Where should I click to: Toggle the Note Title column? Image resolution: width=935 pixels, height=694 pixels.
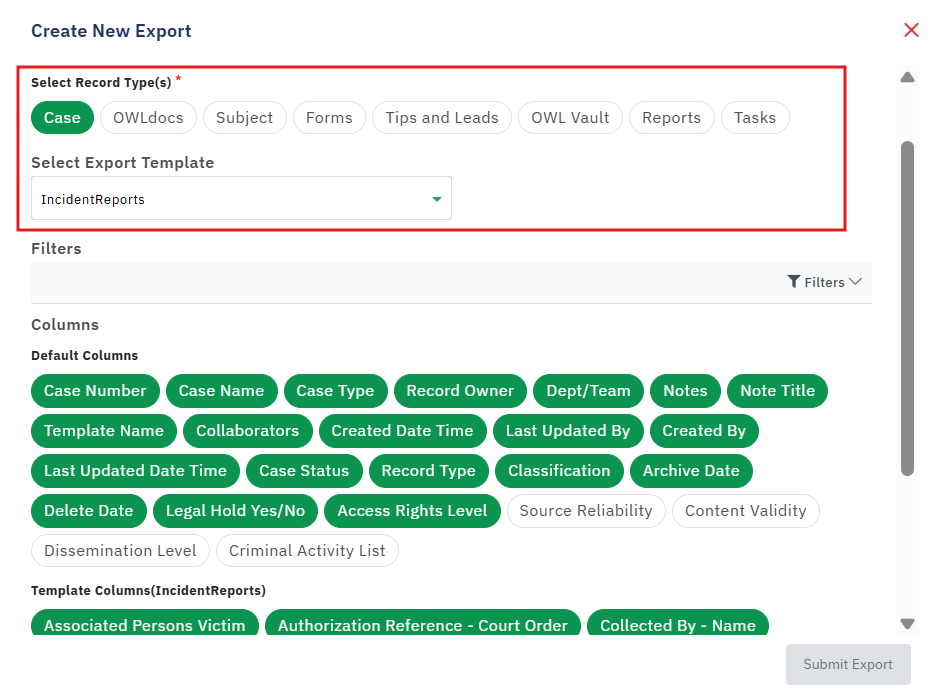tap(777, 391)
